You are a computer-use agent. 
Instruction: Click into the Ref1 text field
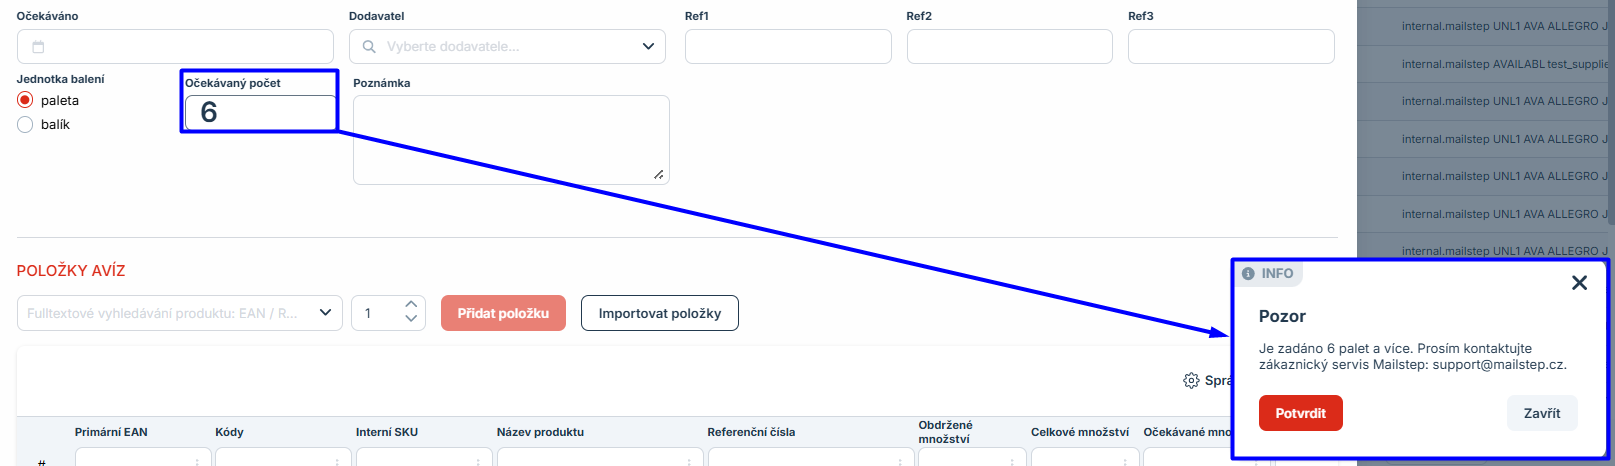tap(788, 47)
